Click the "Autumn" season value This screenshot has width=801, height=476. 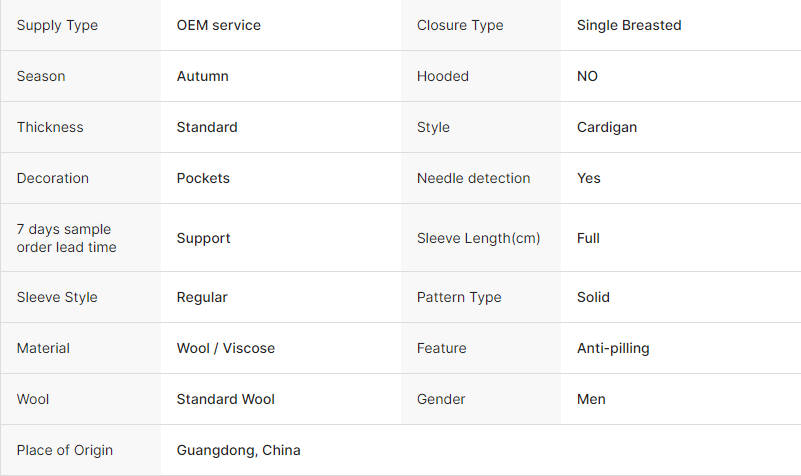[x=202, y=76]
